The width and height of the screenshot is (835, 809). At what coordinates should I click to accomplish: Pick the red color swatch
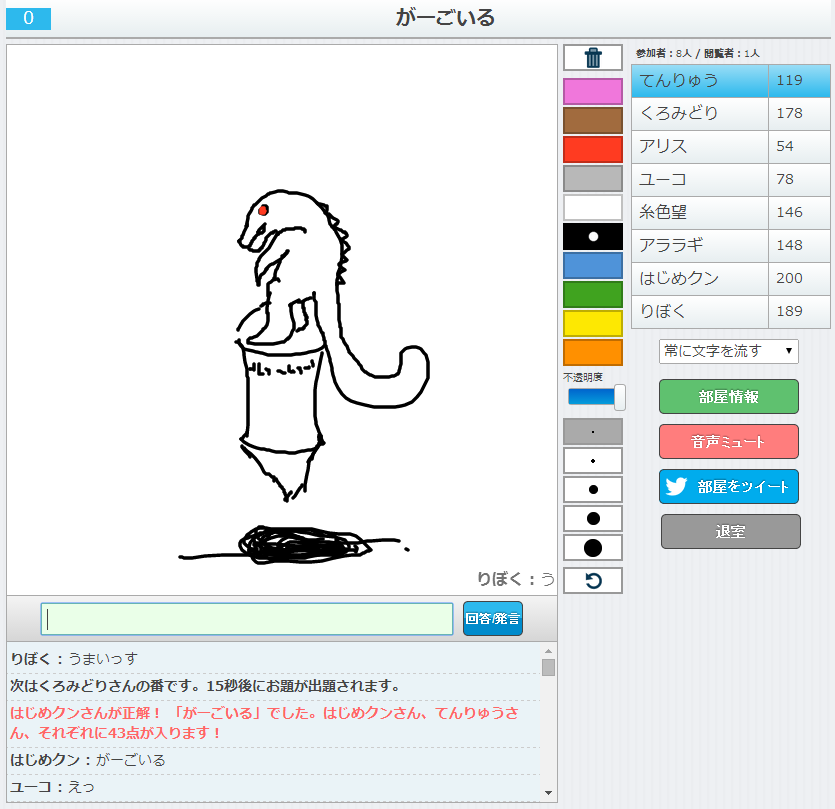(593, 149)
